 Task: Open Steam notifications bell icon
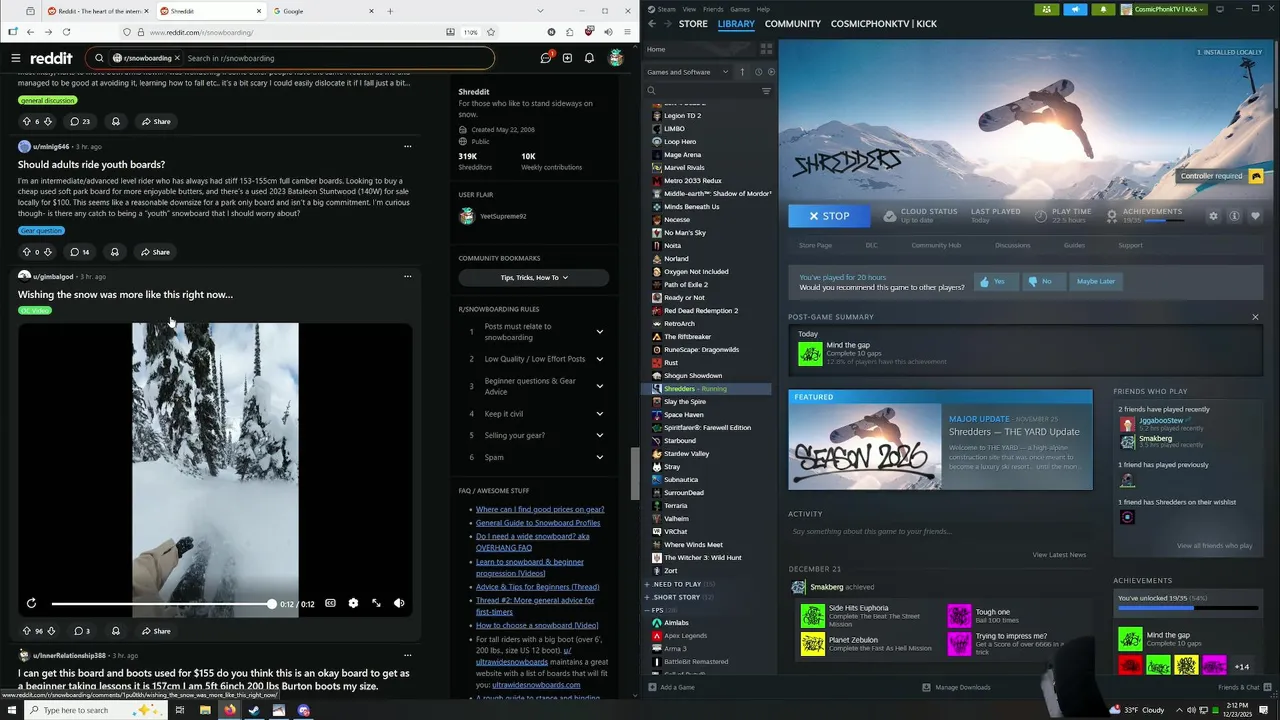pos(1103,9)
